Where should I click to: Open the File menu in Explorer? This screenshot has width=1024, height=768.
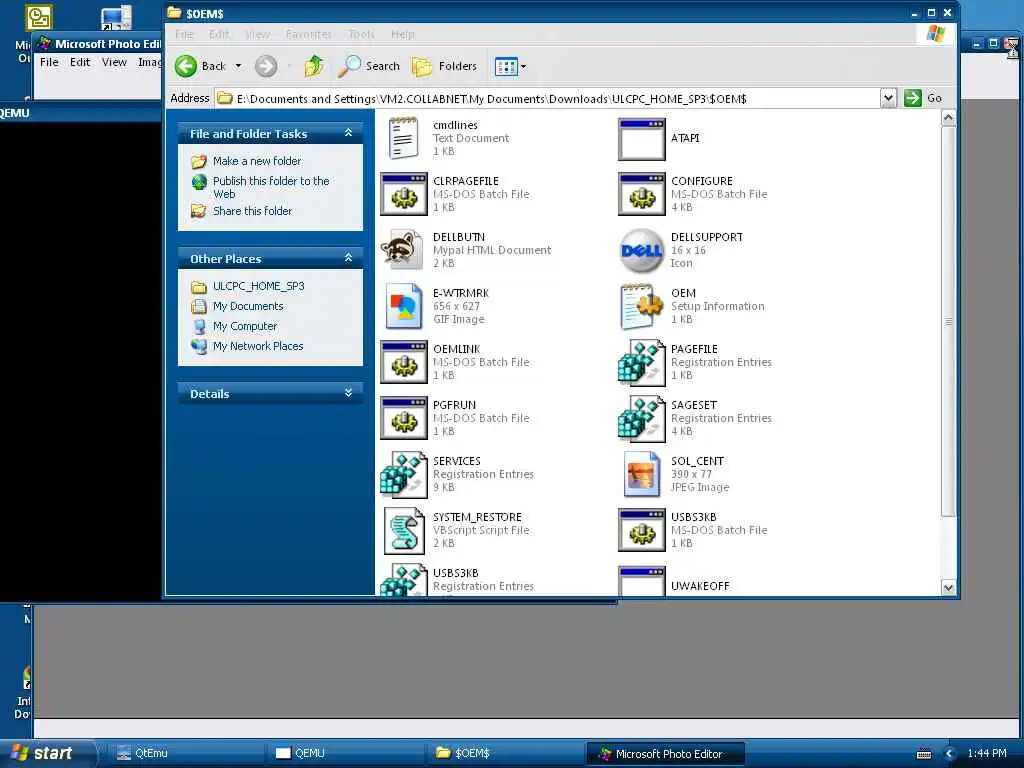pos(184,34)
